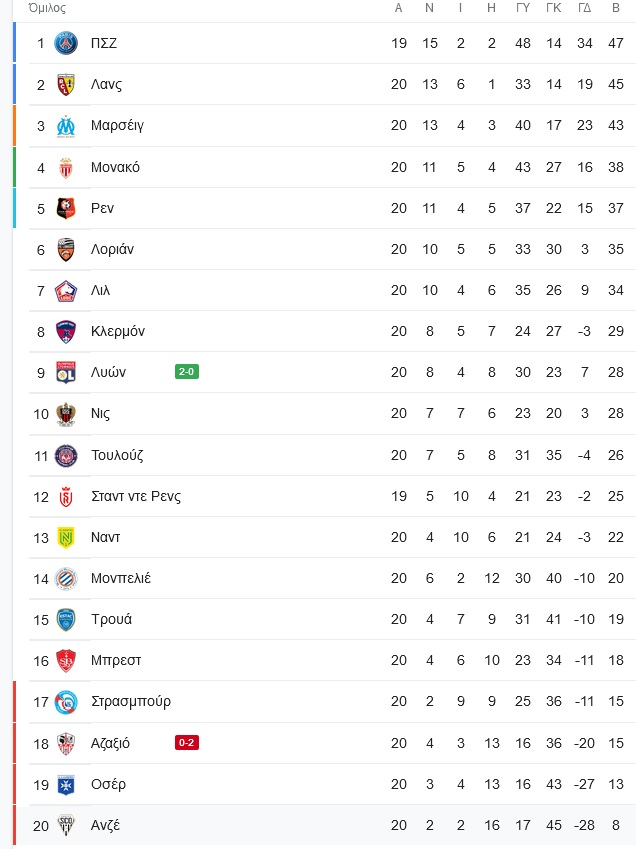Open the green 2-0 live score badge
The width and height of the screenshot is (636, 849).
187,372
